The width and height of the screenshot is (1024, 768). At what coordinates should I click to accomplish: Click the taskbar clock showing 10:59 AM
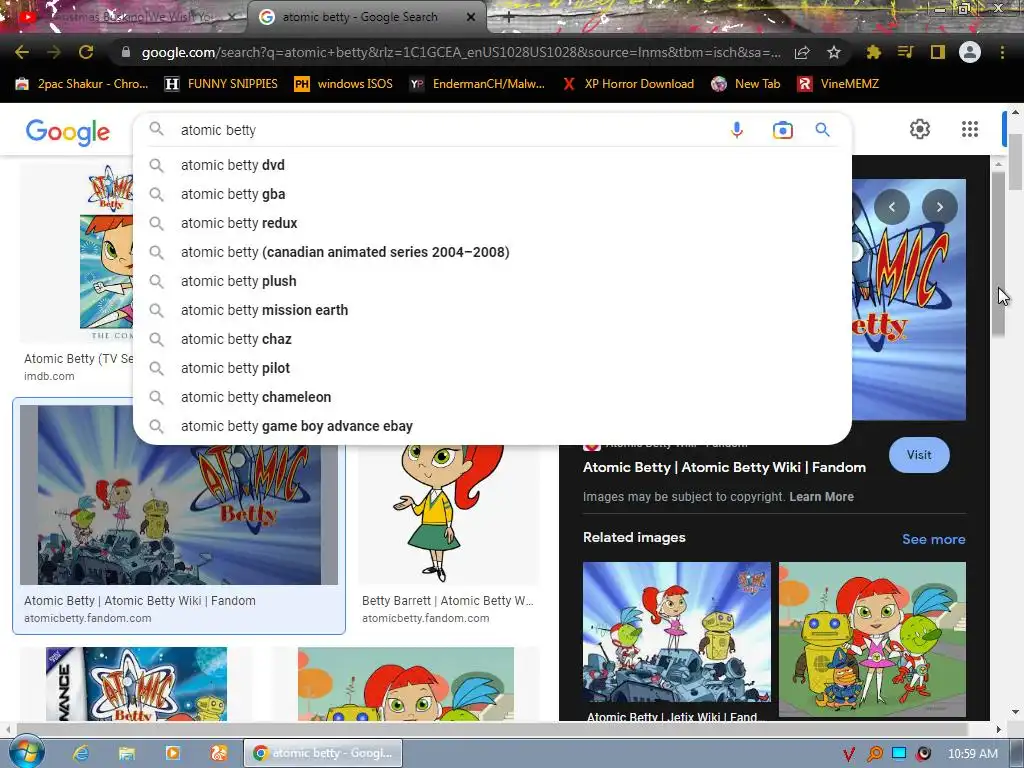(972, 754)
